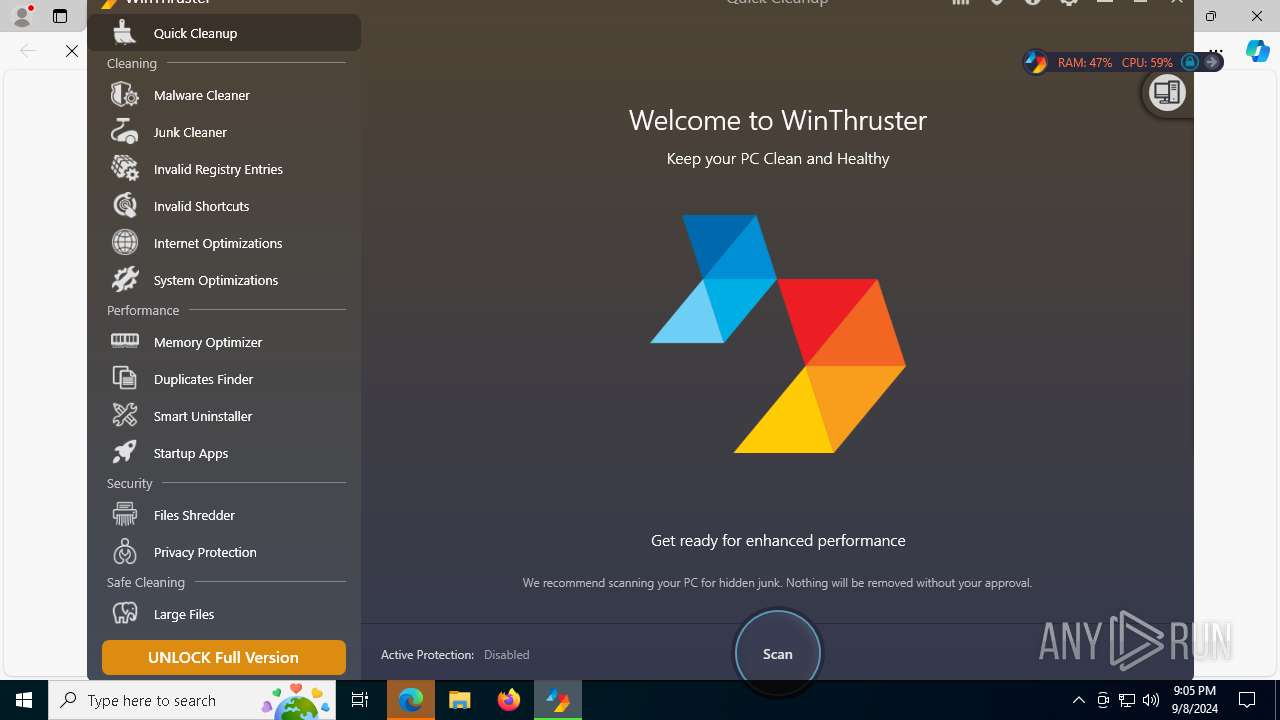The height and width of the screenshot is (720, 1280).
Task: Expand the system tray hidden icons chevron
Action: 1079,700
